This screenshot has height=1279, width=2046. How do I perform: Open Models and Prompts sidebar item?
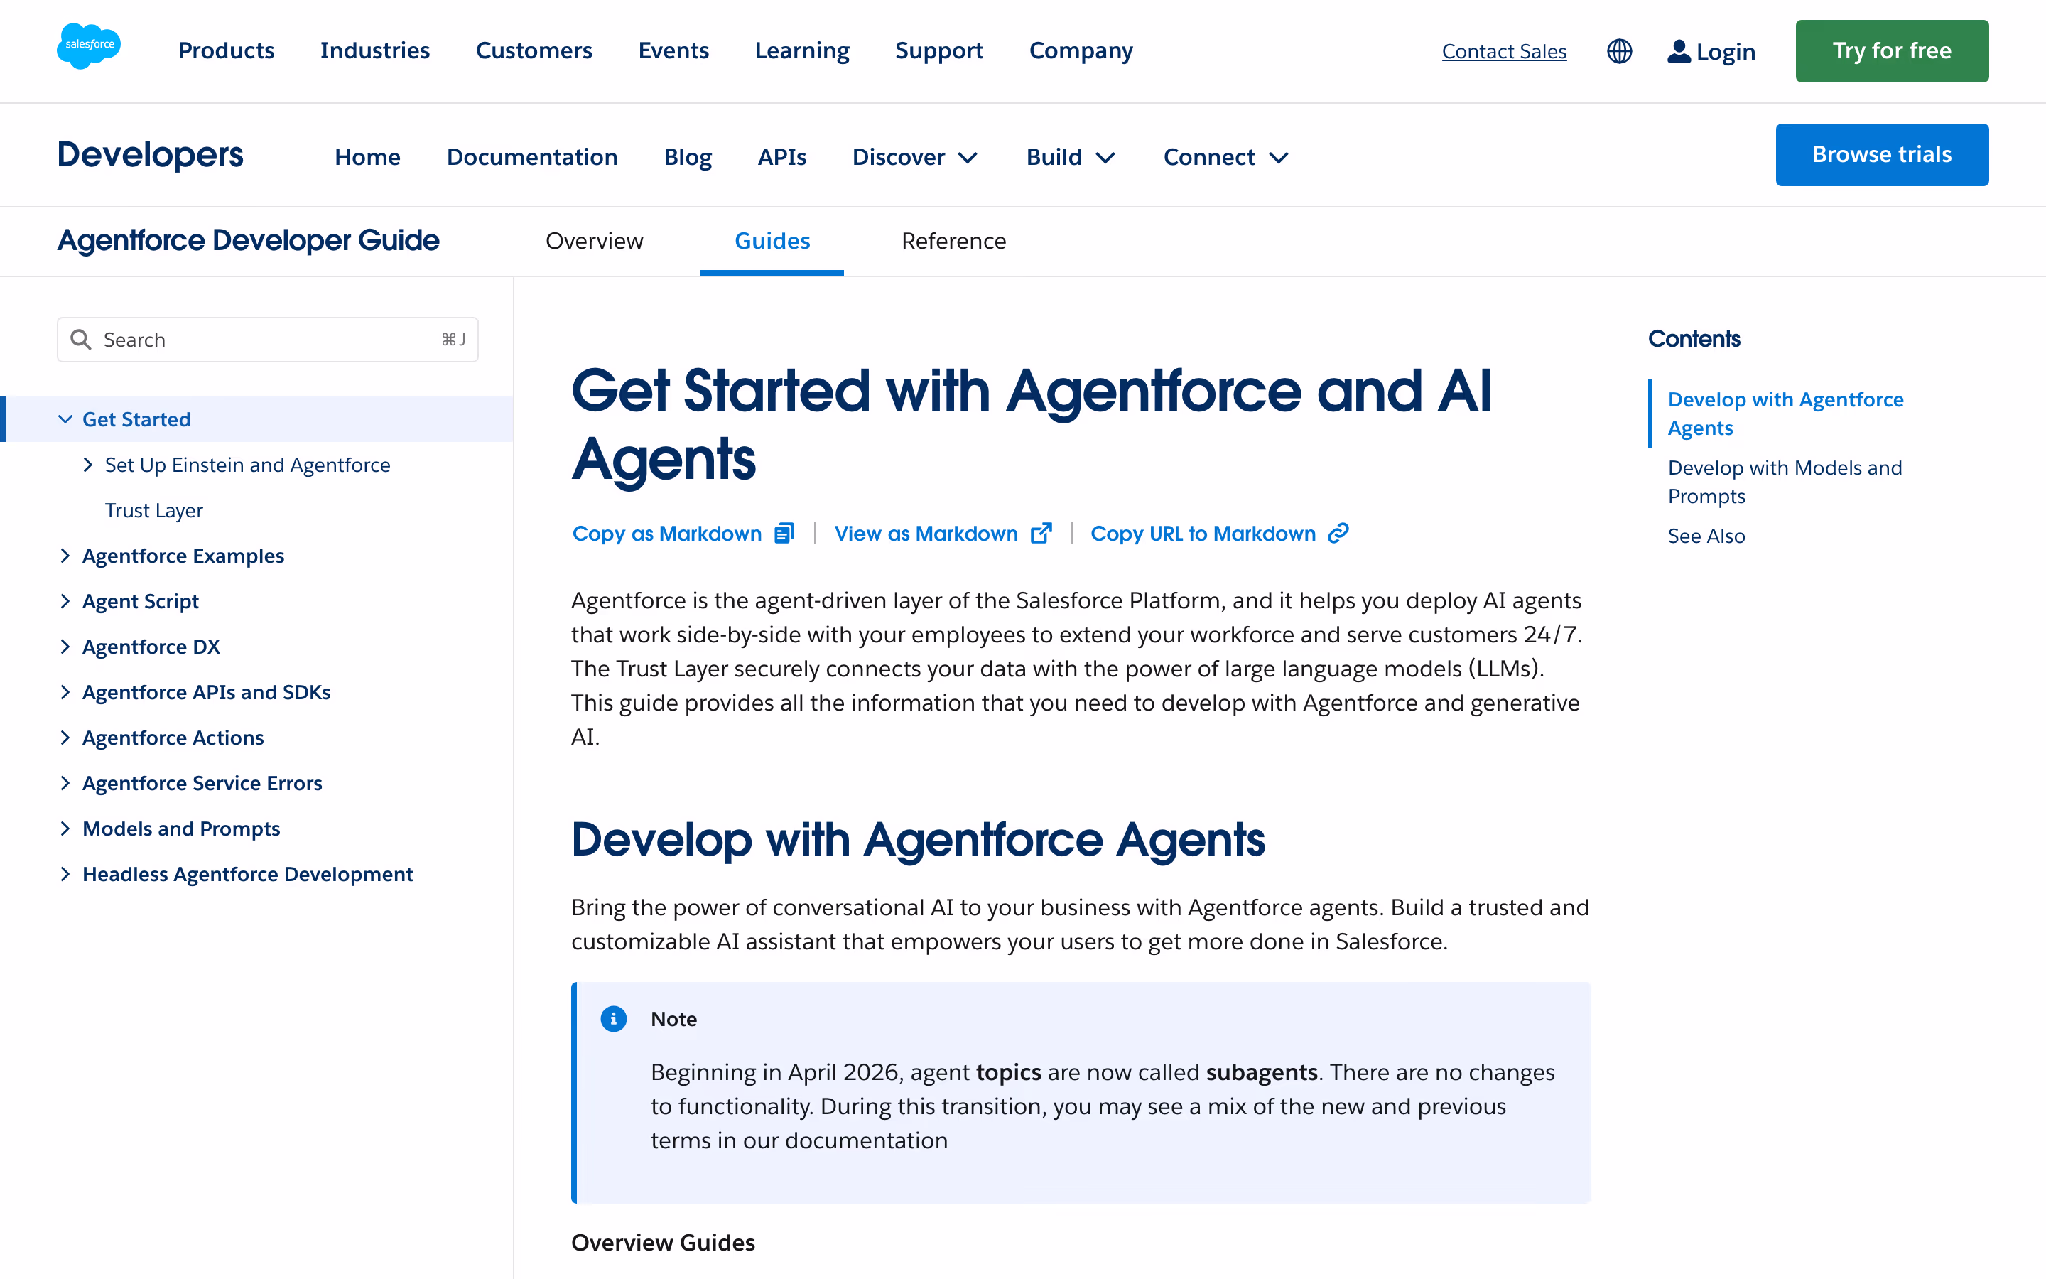point(181,828)
